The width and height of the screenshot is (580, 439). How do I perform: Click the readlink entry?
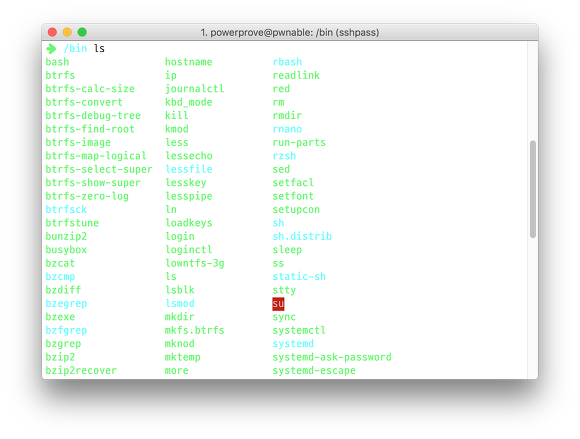(296, 75)
